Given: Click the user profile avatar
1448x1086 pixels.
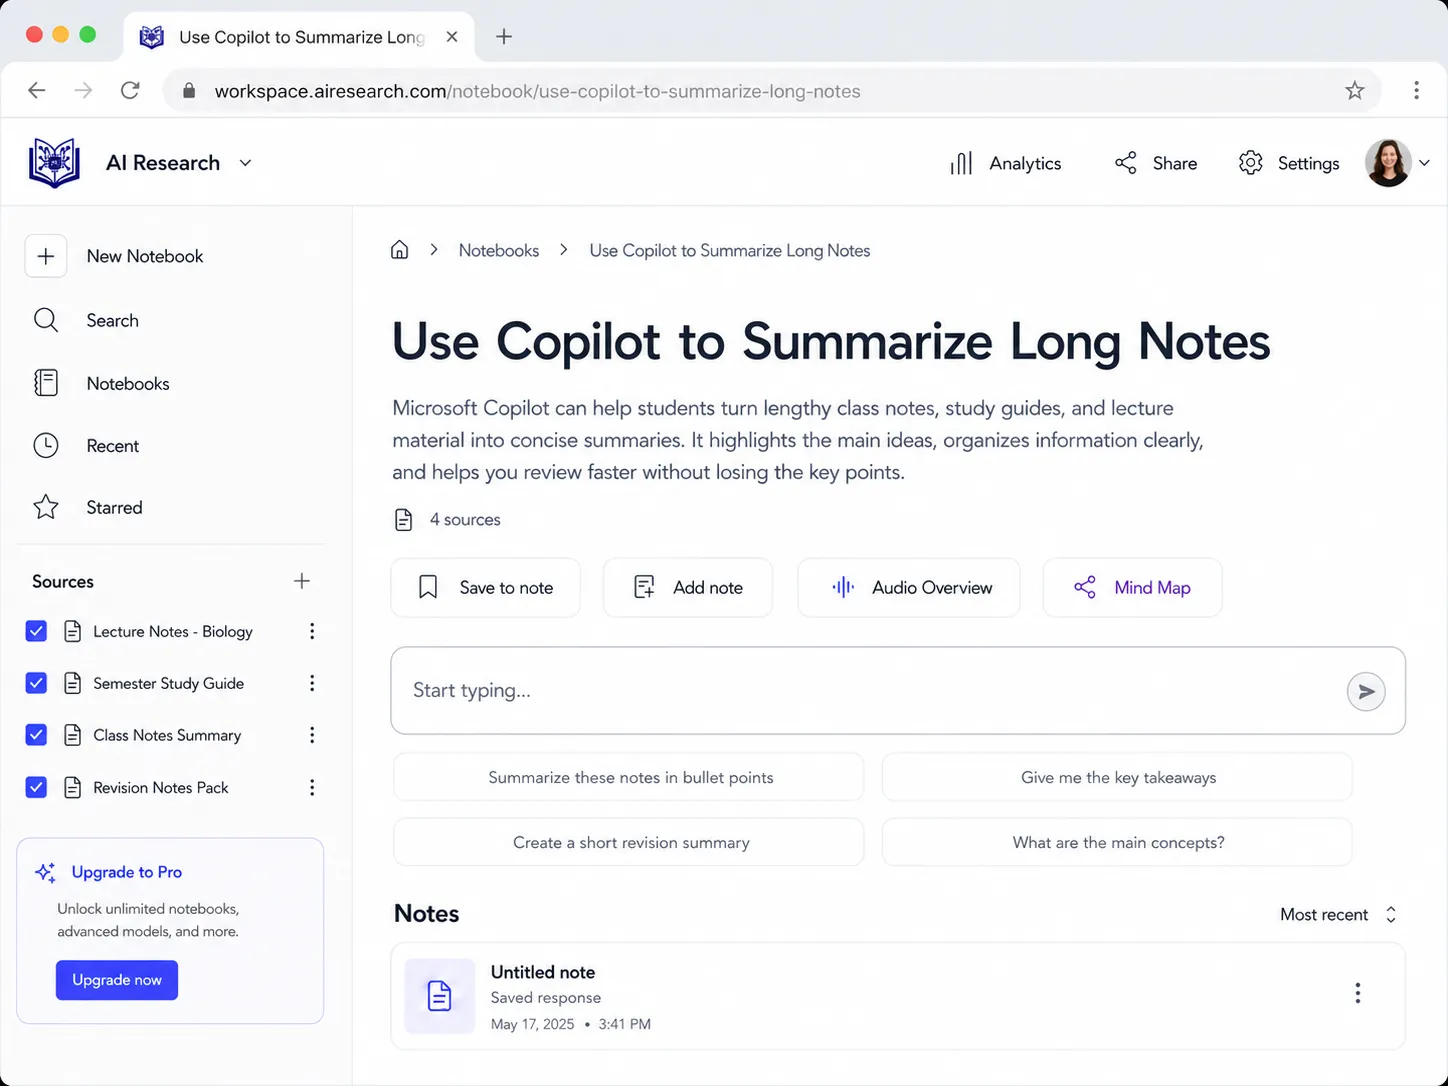Looking at the screenshot, I should (x=1388, y=163).
